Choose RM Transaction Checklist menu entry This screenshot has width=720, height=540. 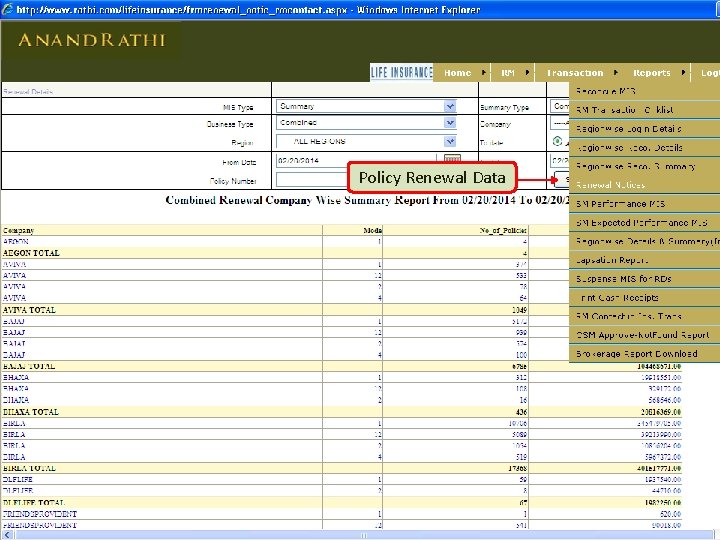pos(644,110)
